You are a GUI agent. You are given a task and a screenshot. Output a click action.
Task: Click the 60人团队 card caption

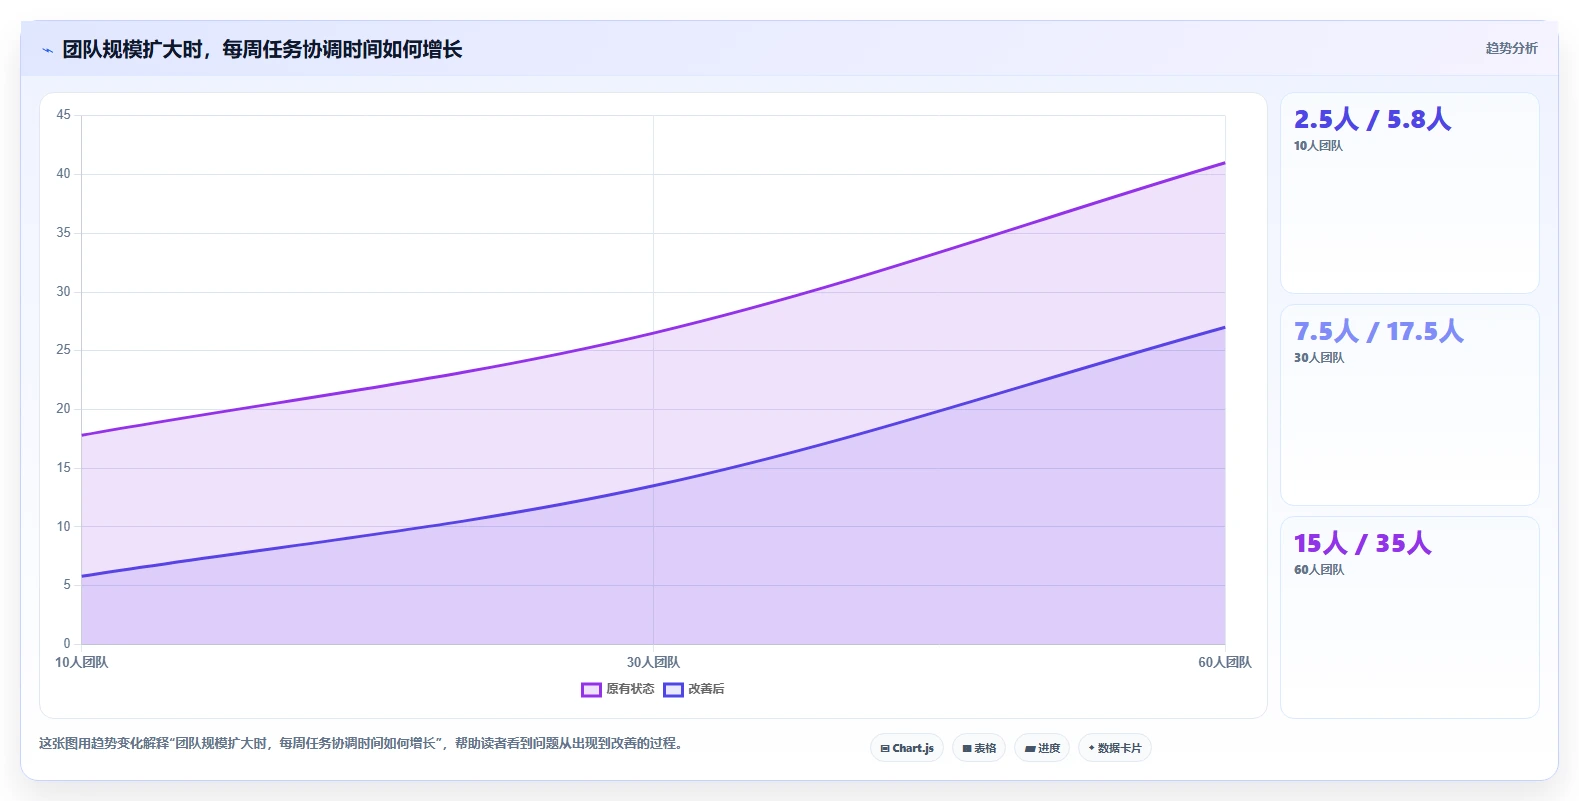pyautogui.click(x=1319, y=570)
